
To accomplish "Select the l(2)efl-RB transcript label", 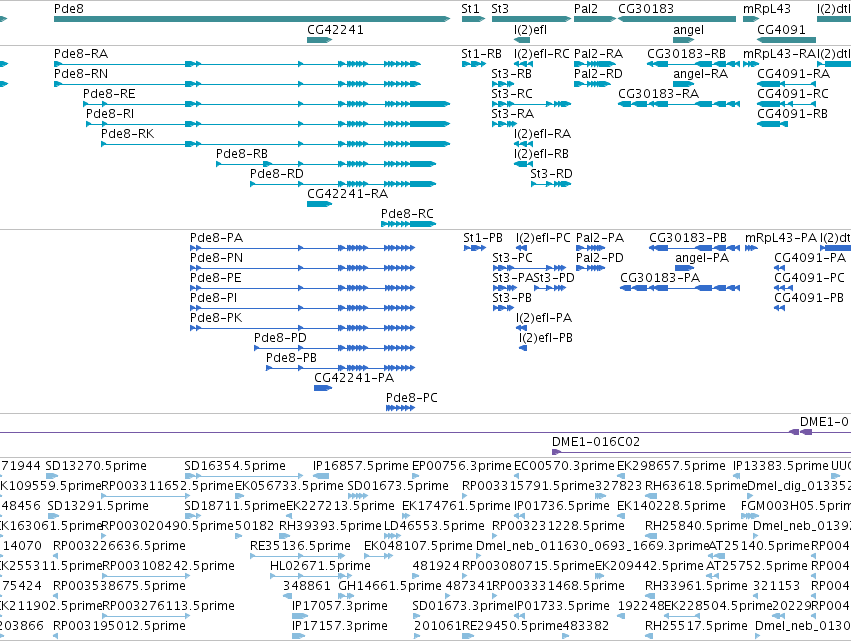I will pyautogui.click(x=542, y=154).
